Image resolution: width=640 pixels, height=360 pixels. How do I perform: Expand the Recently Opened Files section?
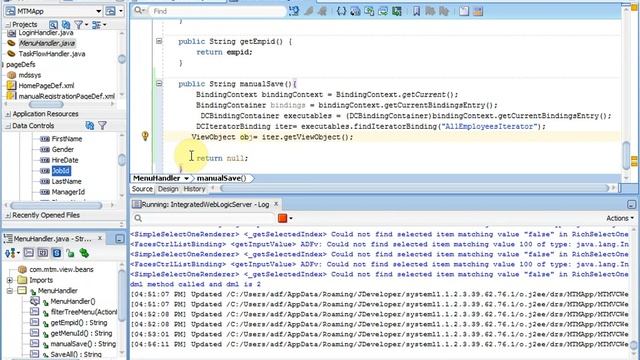pyautogui.click(x=8, y=216)
